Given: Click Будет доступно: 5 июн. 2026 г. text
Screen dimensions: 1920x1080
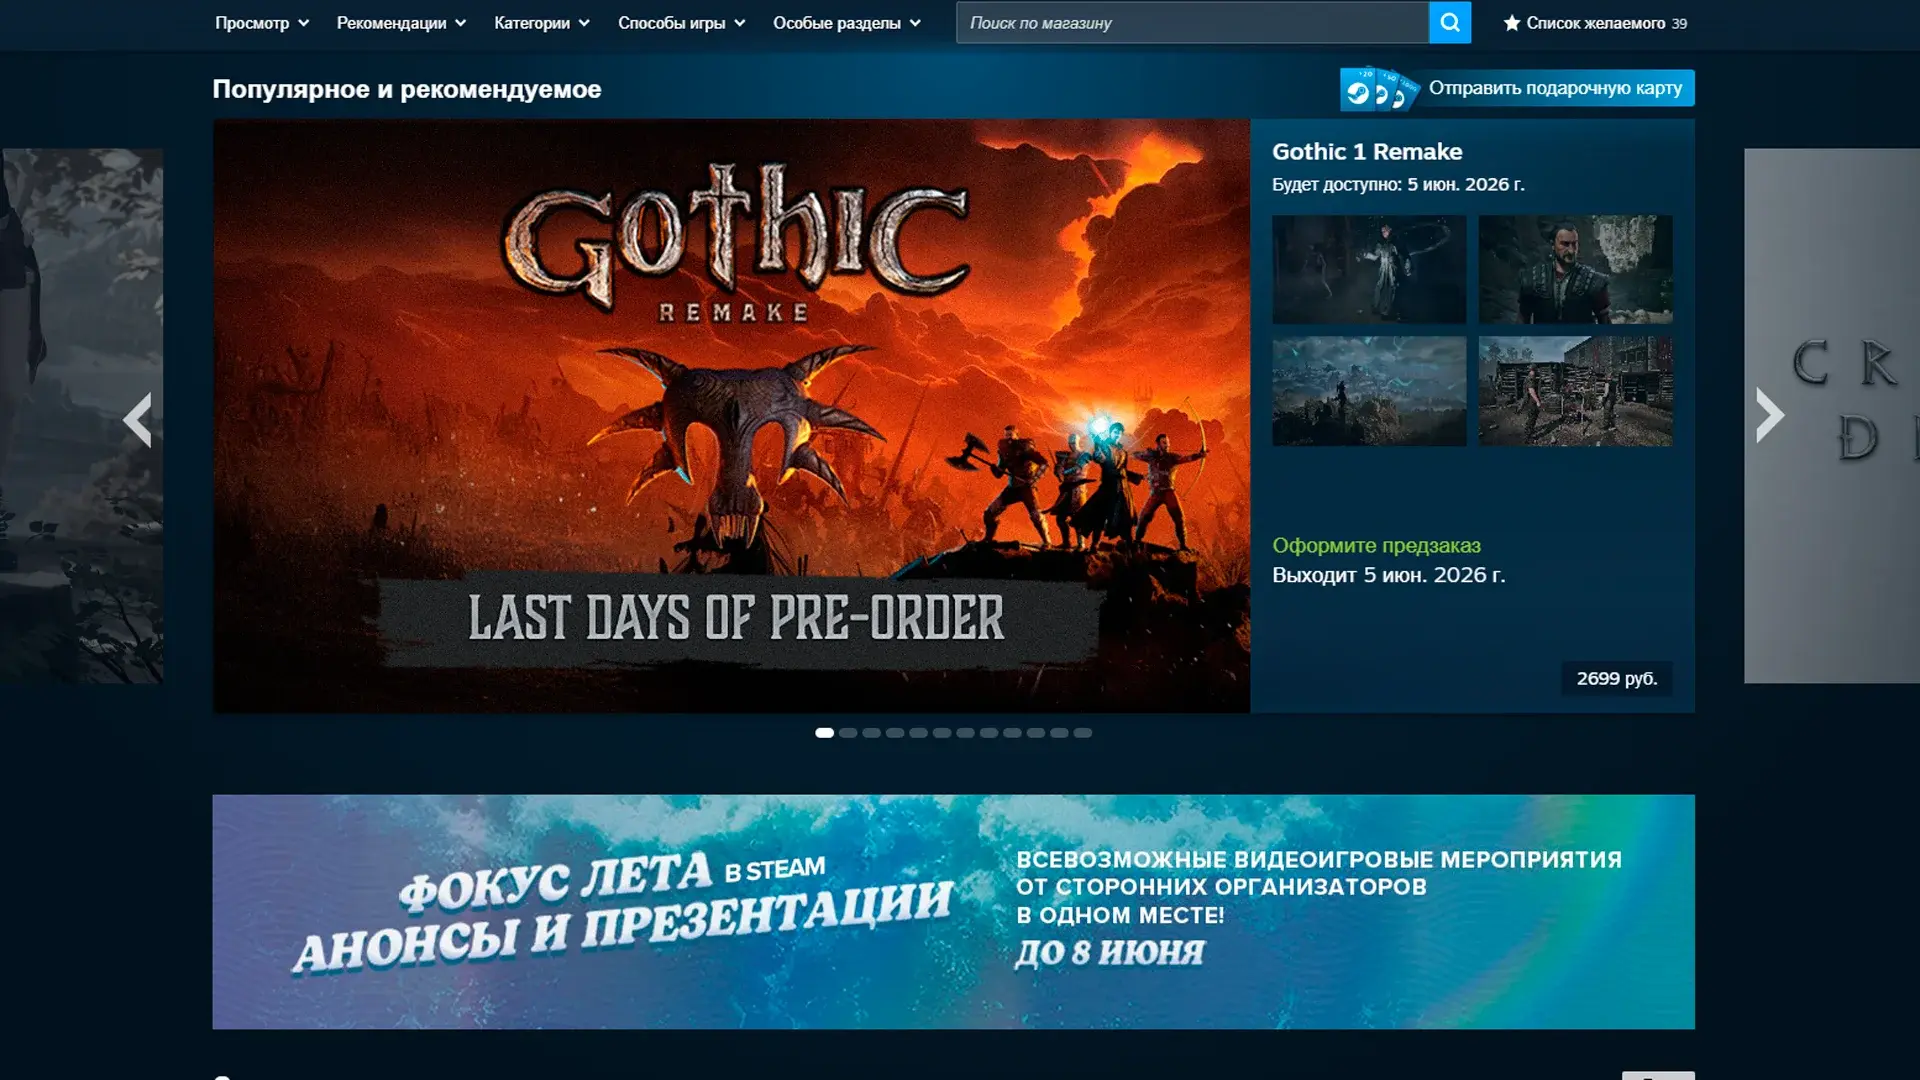Looking at the screenshot, I should (1398, 184).
